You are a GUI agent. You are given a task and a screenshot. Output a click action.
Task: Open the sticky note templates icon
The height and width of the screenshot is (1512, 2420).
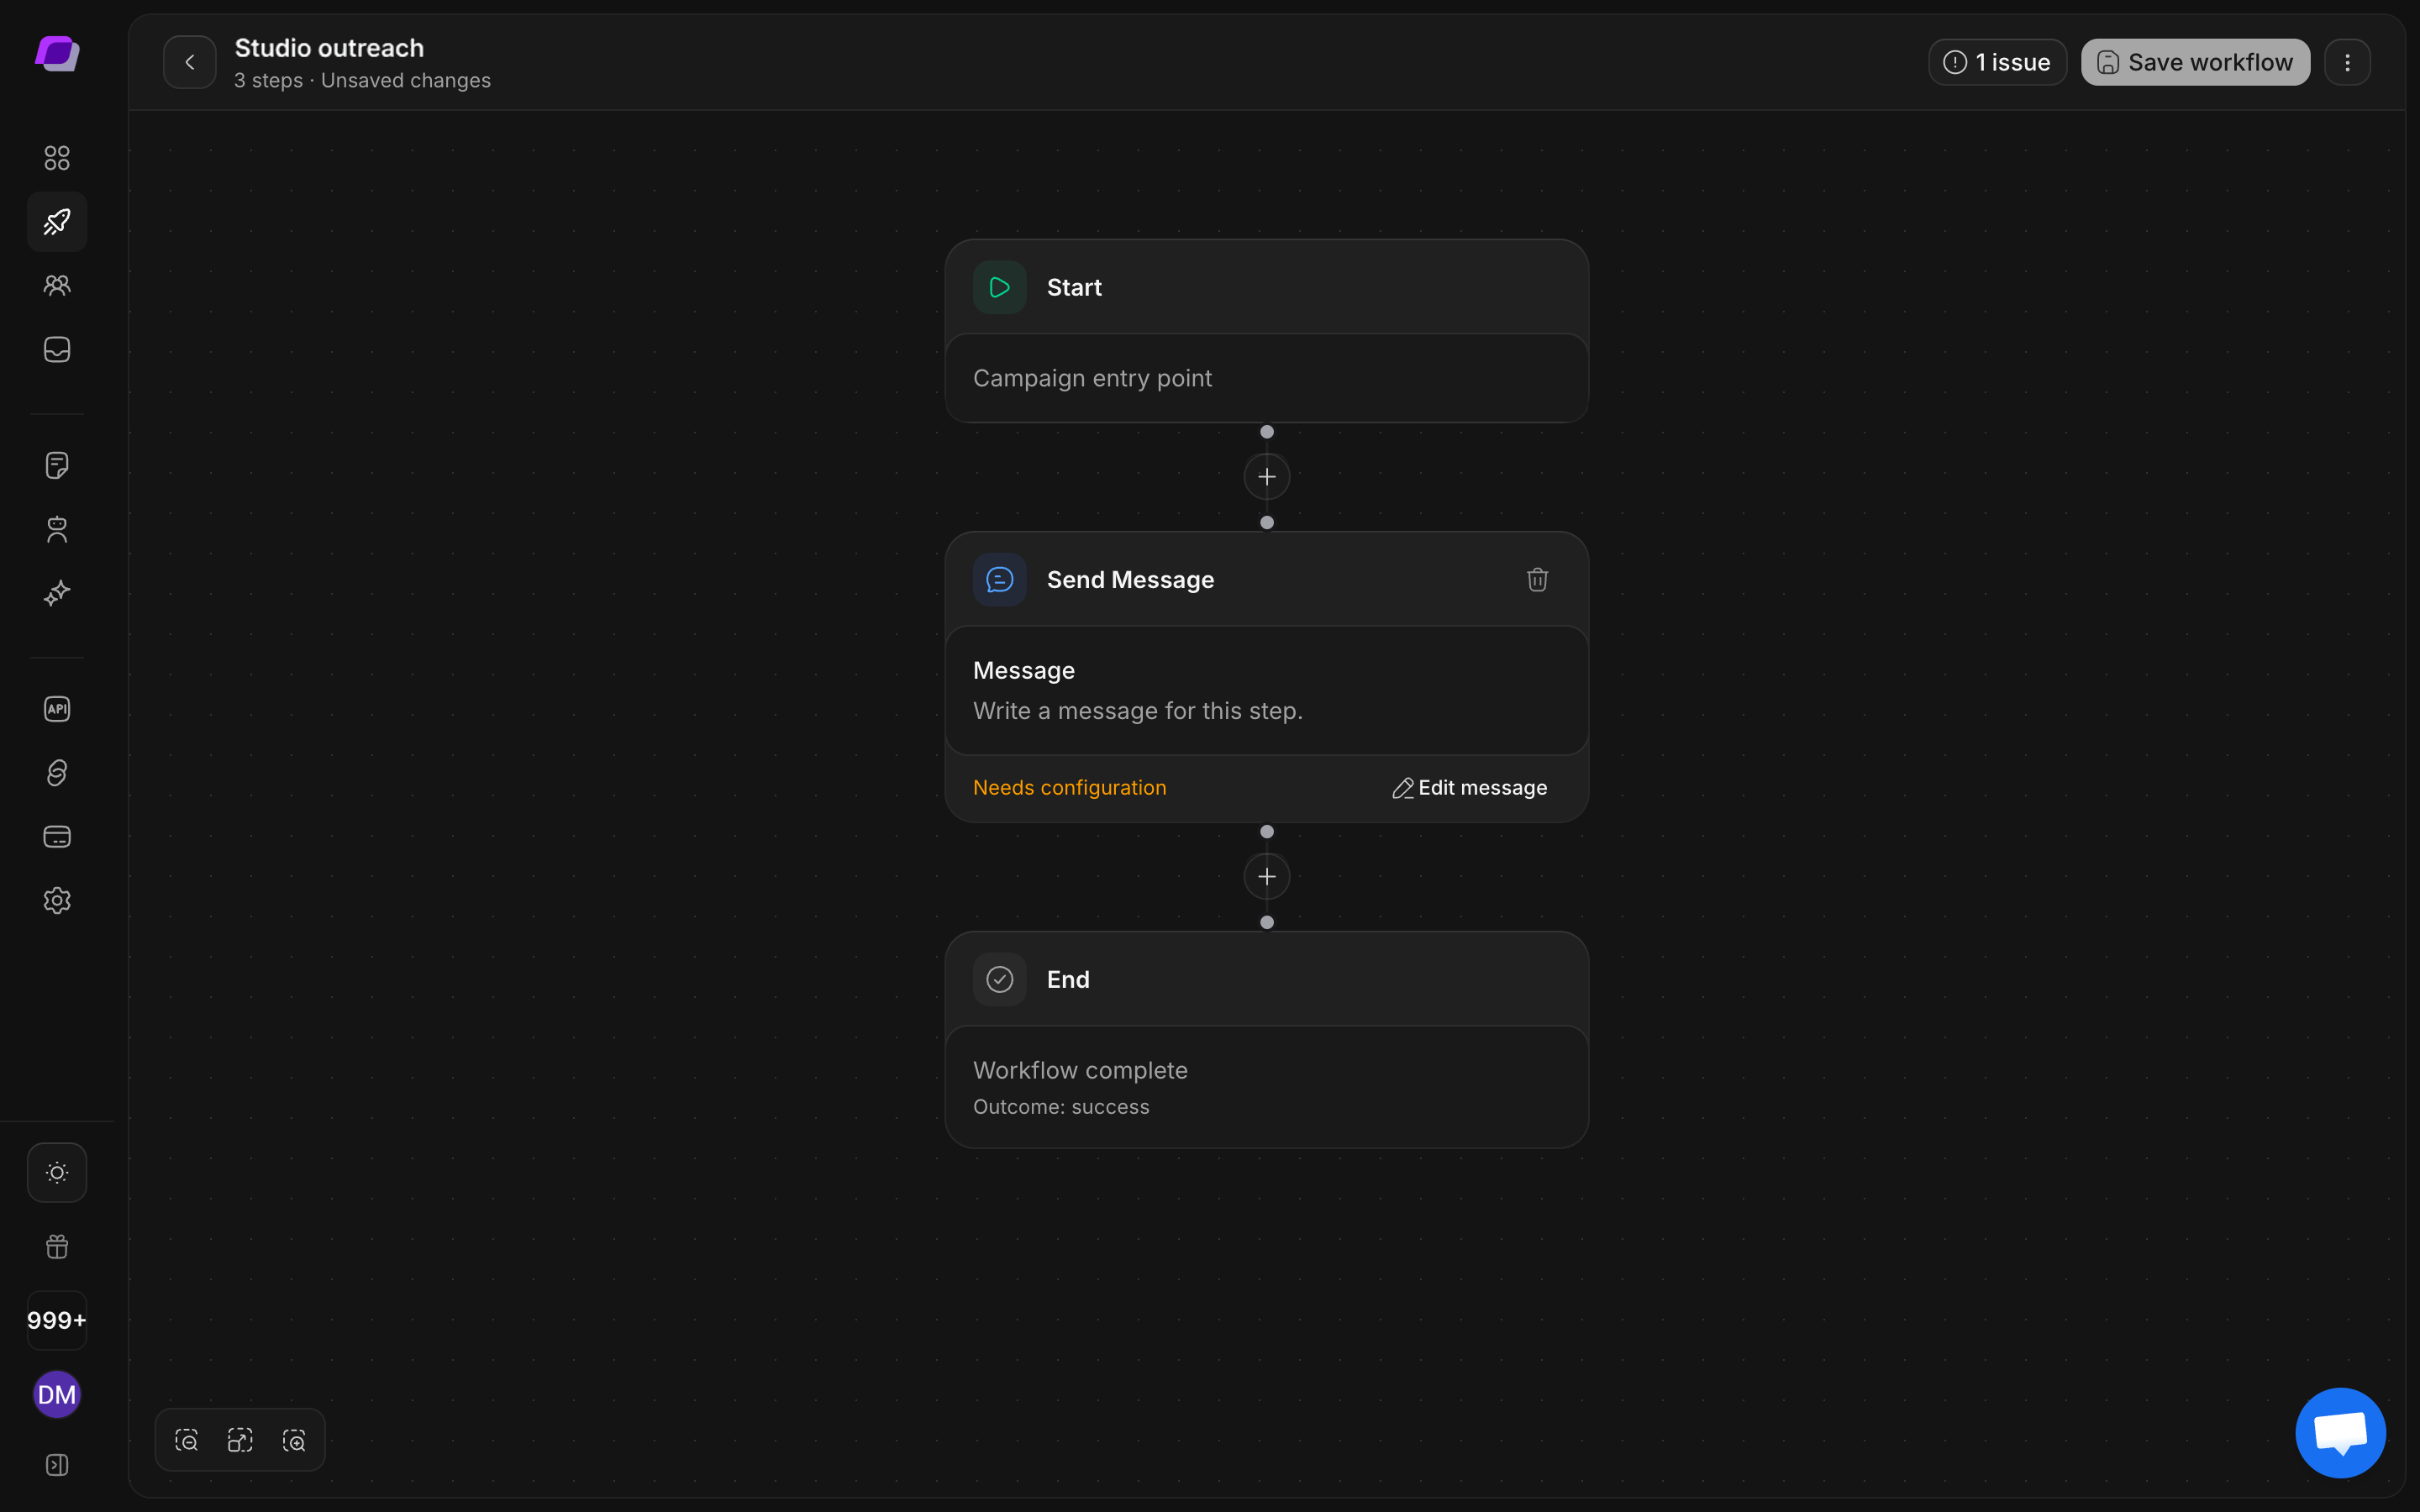(57, 465)
